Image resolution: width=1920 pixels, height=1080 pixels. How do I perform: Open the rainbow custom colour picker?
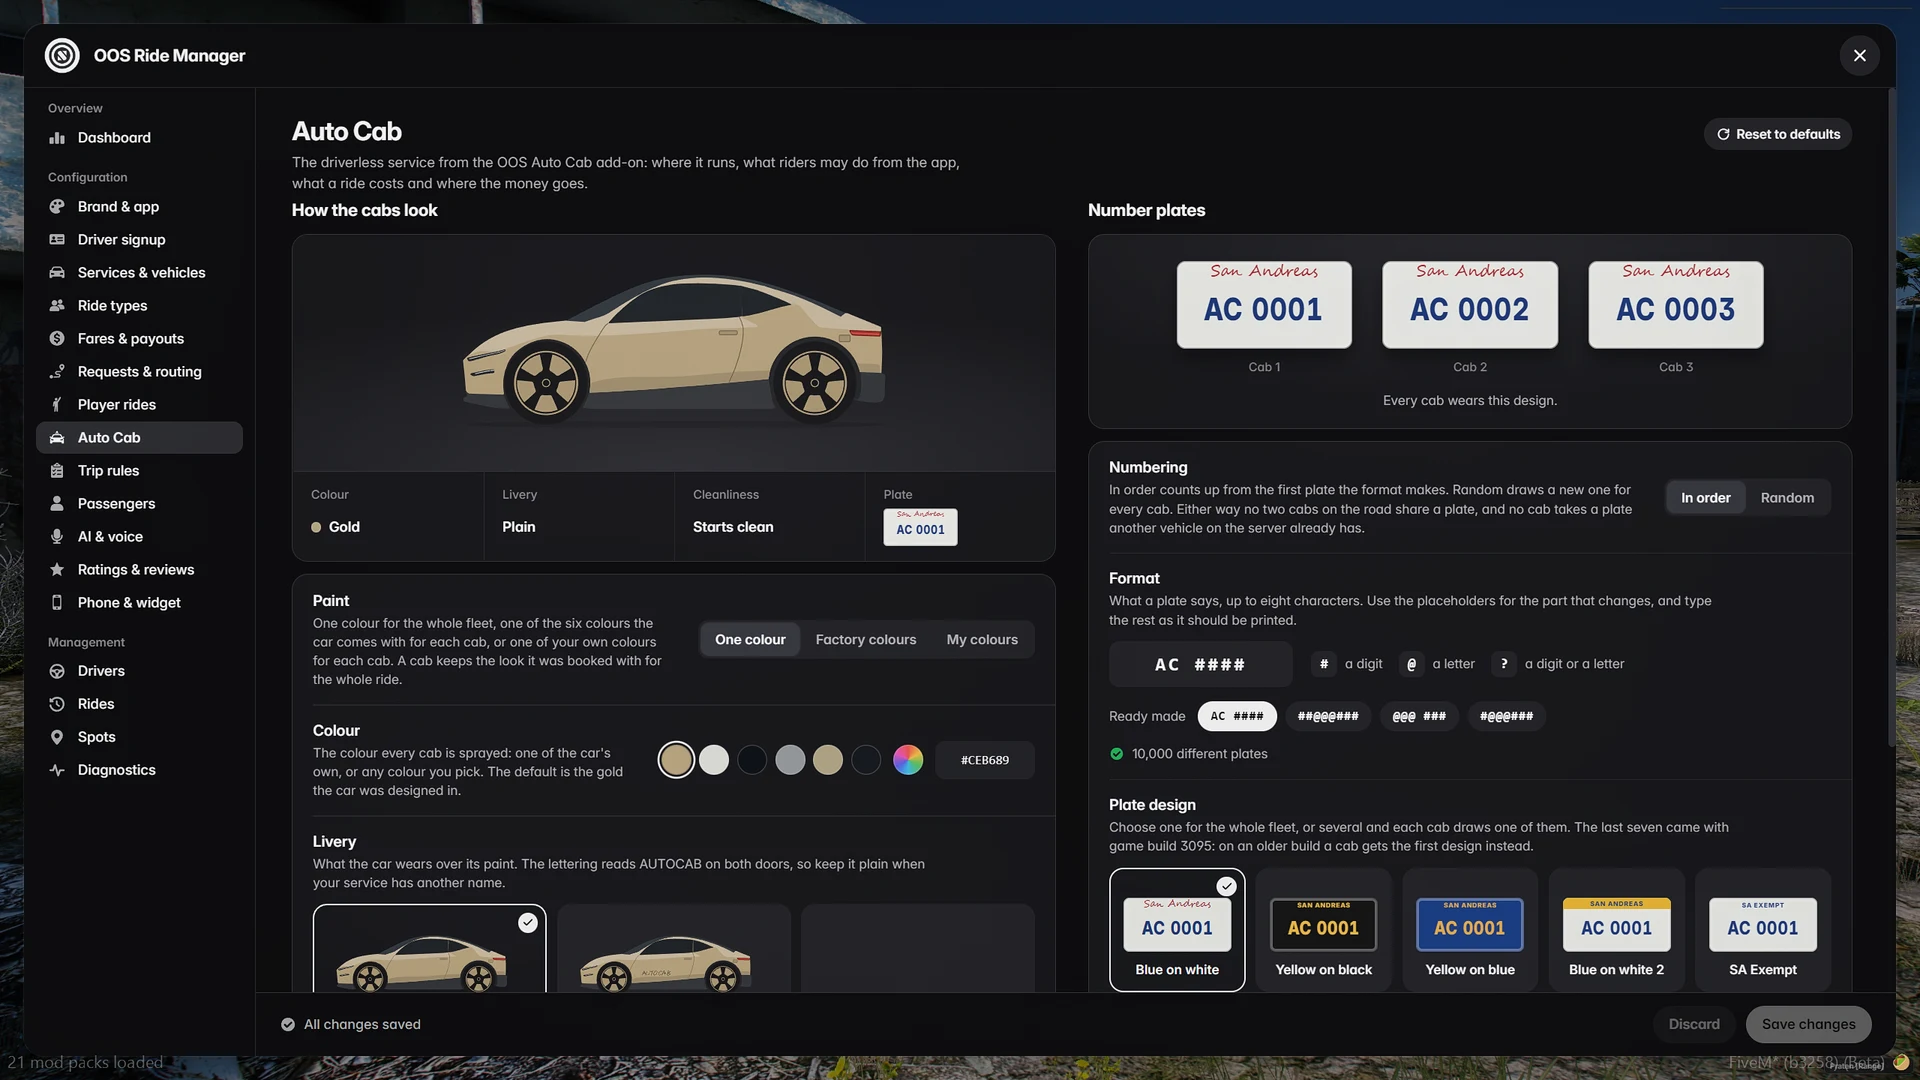tap(908, 760)
